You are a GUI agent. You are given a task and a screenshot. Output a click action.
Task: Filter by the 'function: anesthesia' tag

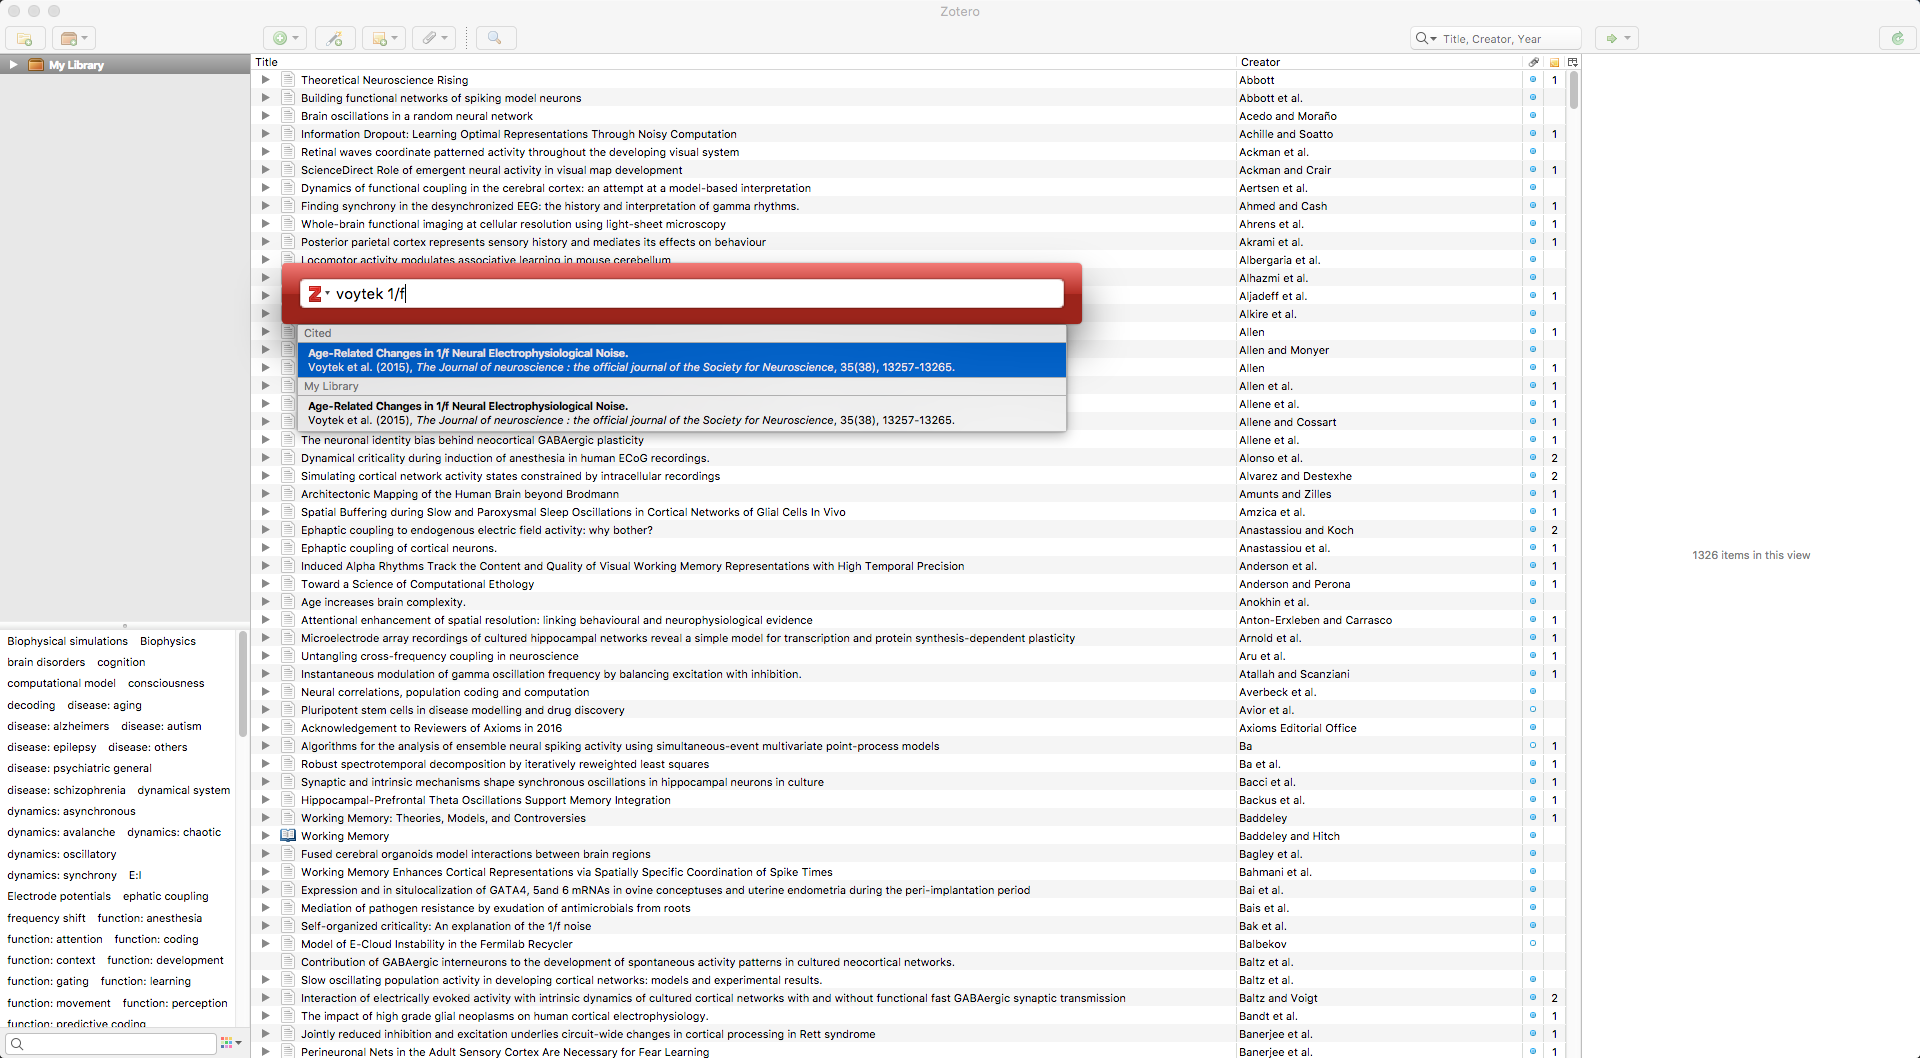point(150,918)
